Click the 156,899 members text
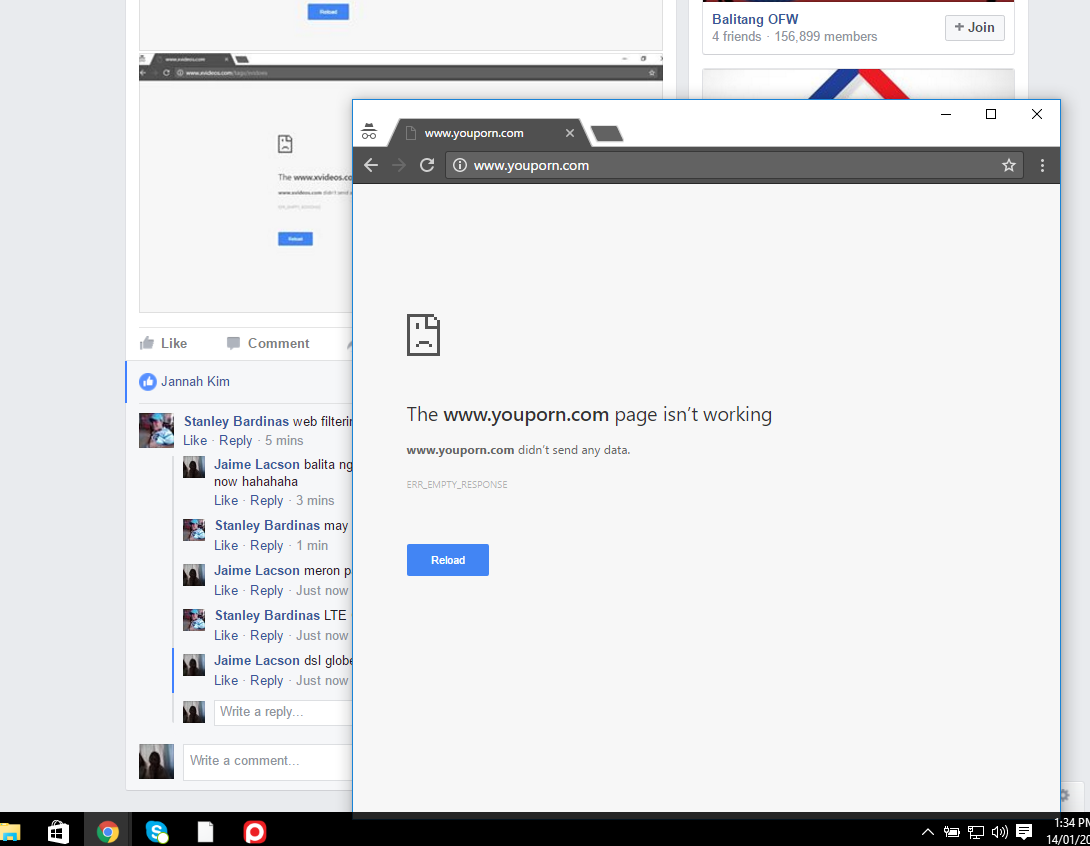The image size is (1090, 846). coord(826,37)
